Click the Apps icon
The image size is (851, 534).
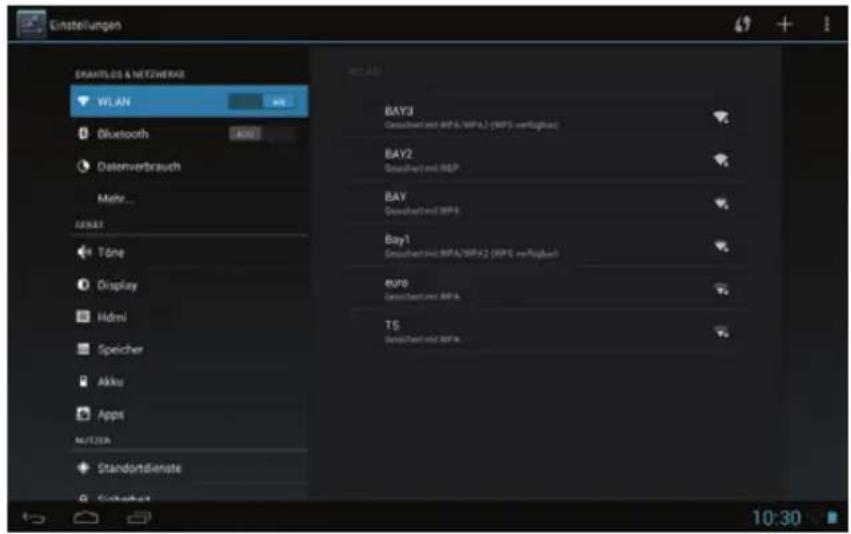(x=83, y=414)
